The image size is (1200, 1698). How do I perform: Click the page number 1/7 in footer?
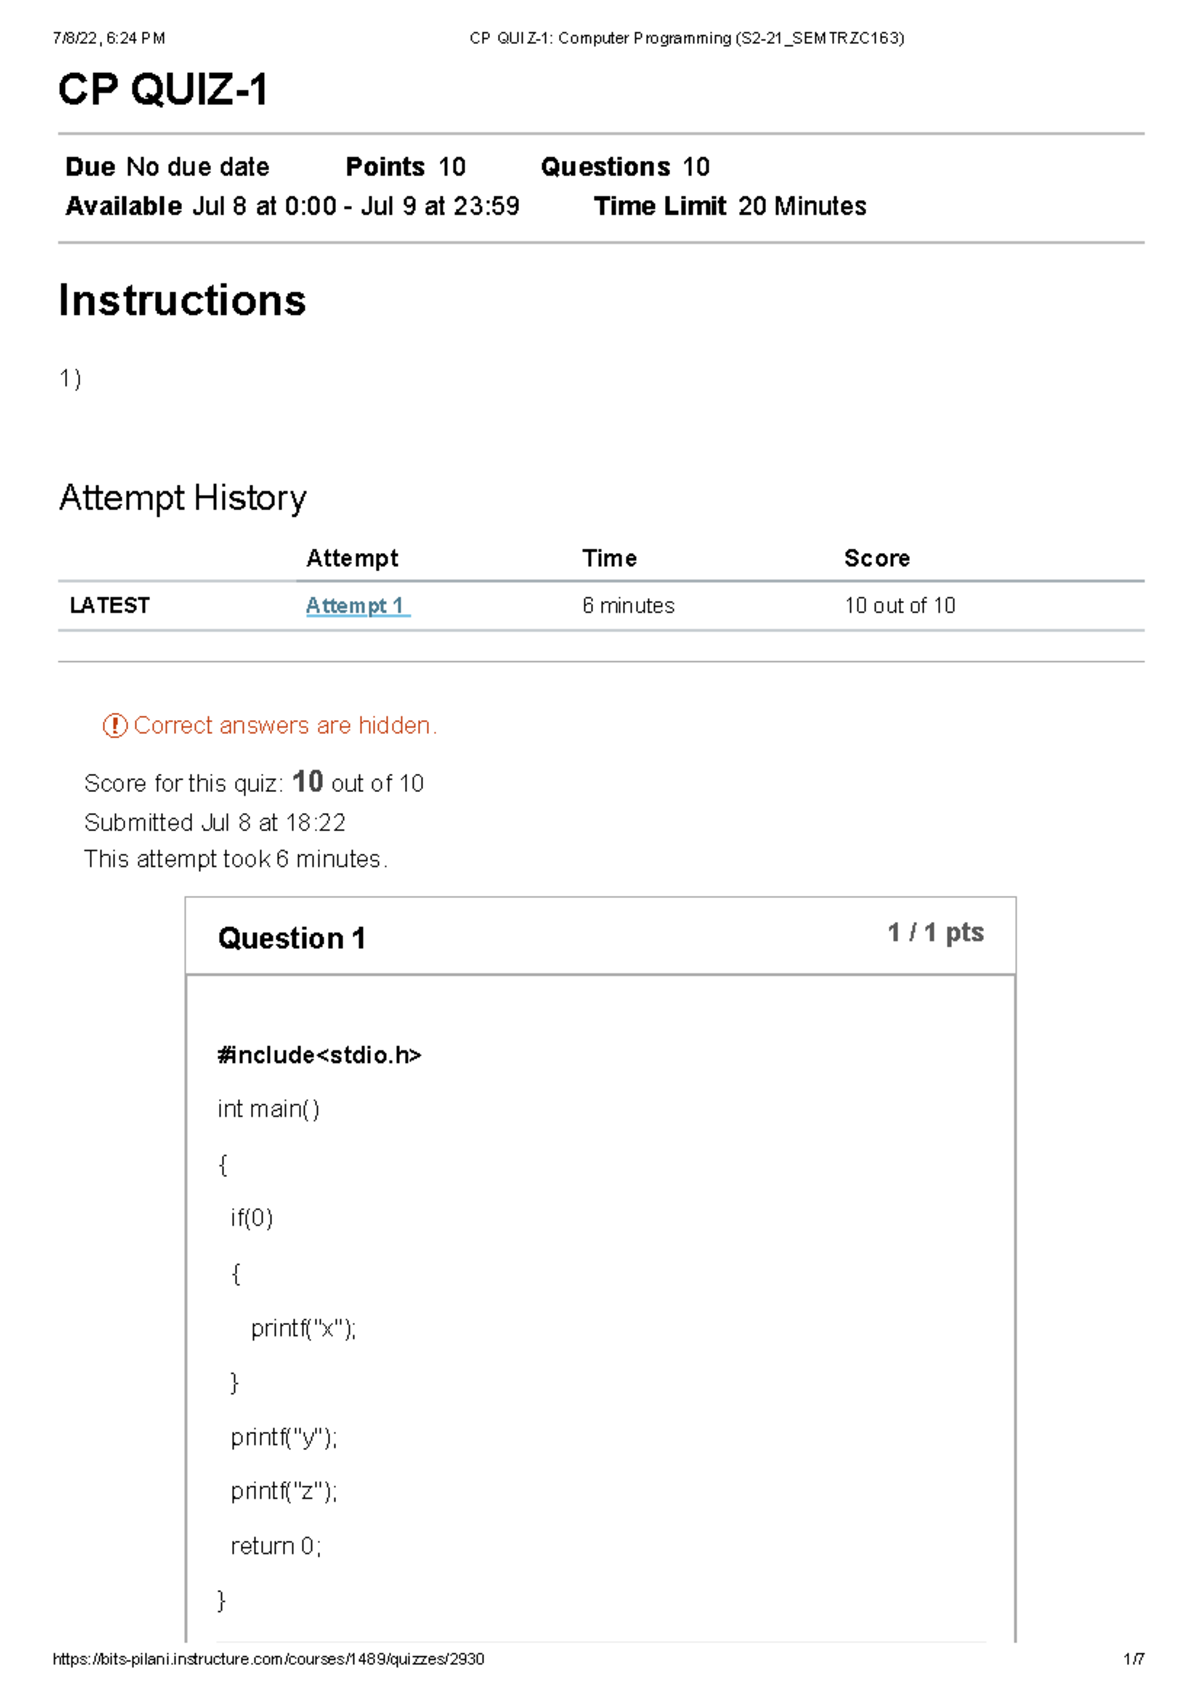pyautogui.click(x=1133, y=1659)
